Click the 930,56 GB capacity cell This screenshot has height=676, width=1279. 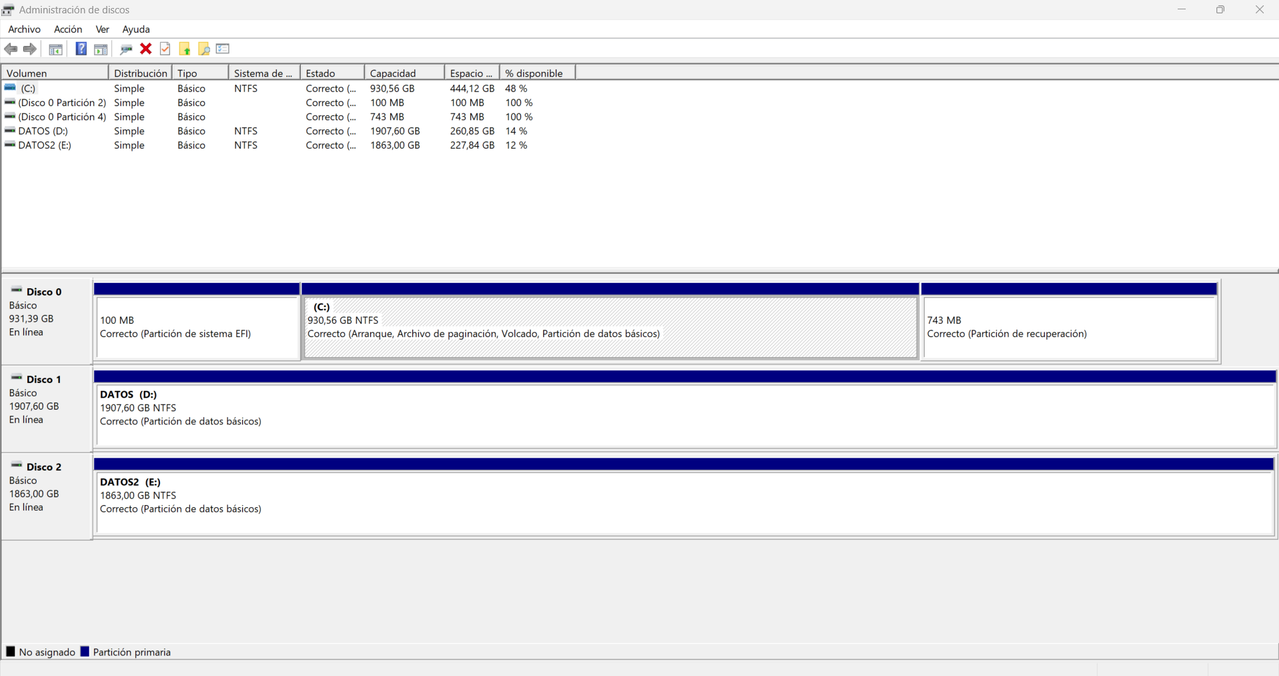click(x=392, y=88)
